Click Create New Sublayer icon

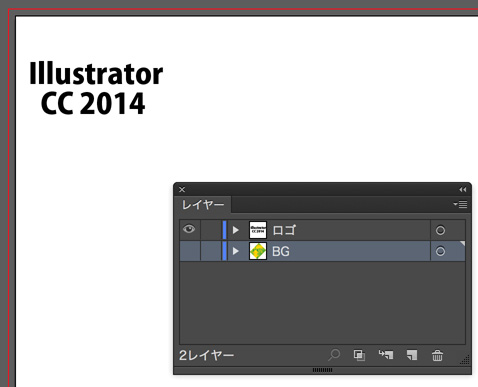[x=386, y=355]
